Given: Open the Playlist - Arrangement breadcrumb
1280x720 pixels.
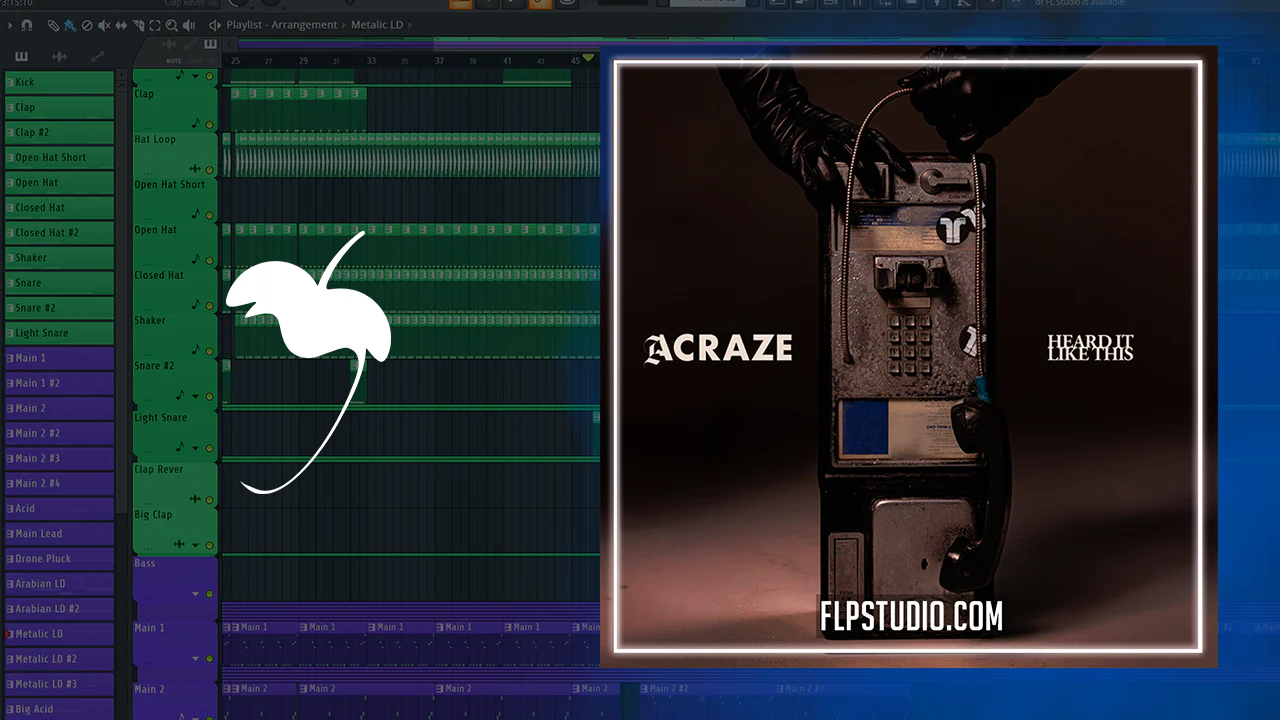Looking at the screenshot, I should (x=284, y=25).
